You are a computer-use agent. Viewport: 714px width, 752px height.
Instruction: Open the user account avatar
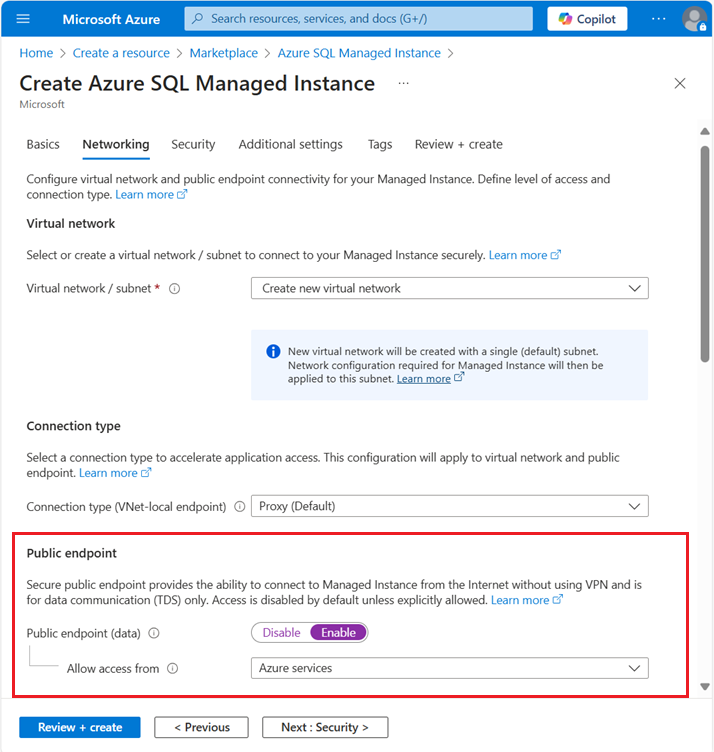[x=694, y=19]
